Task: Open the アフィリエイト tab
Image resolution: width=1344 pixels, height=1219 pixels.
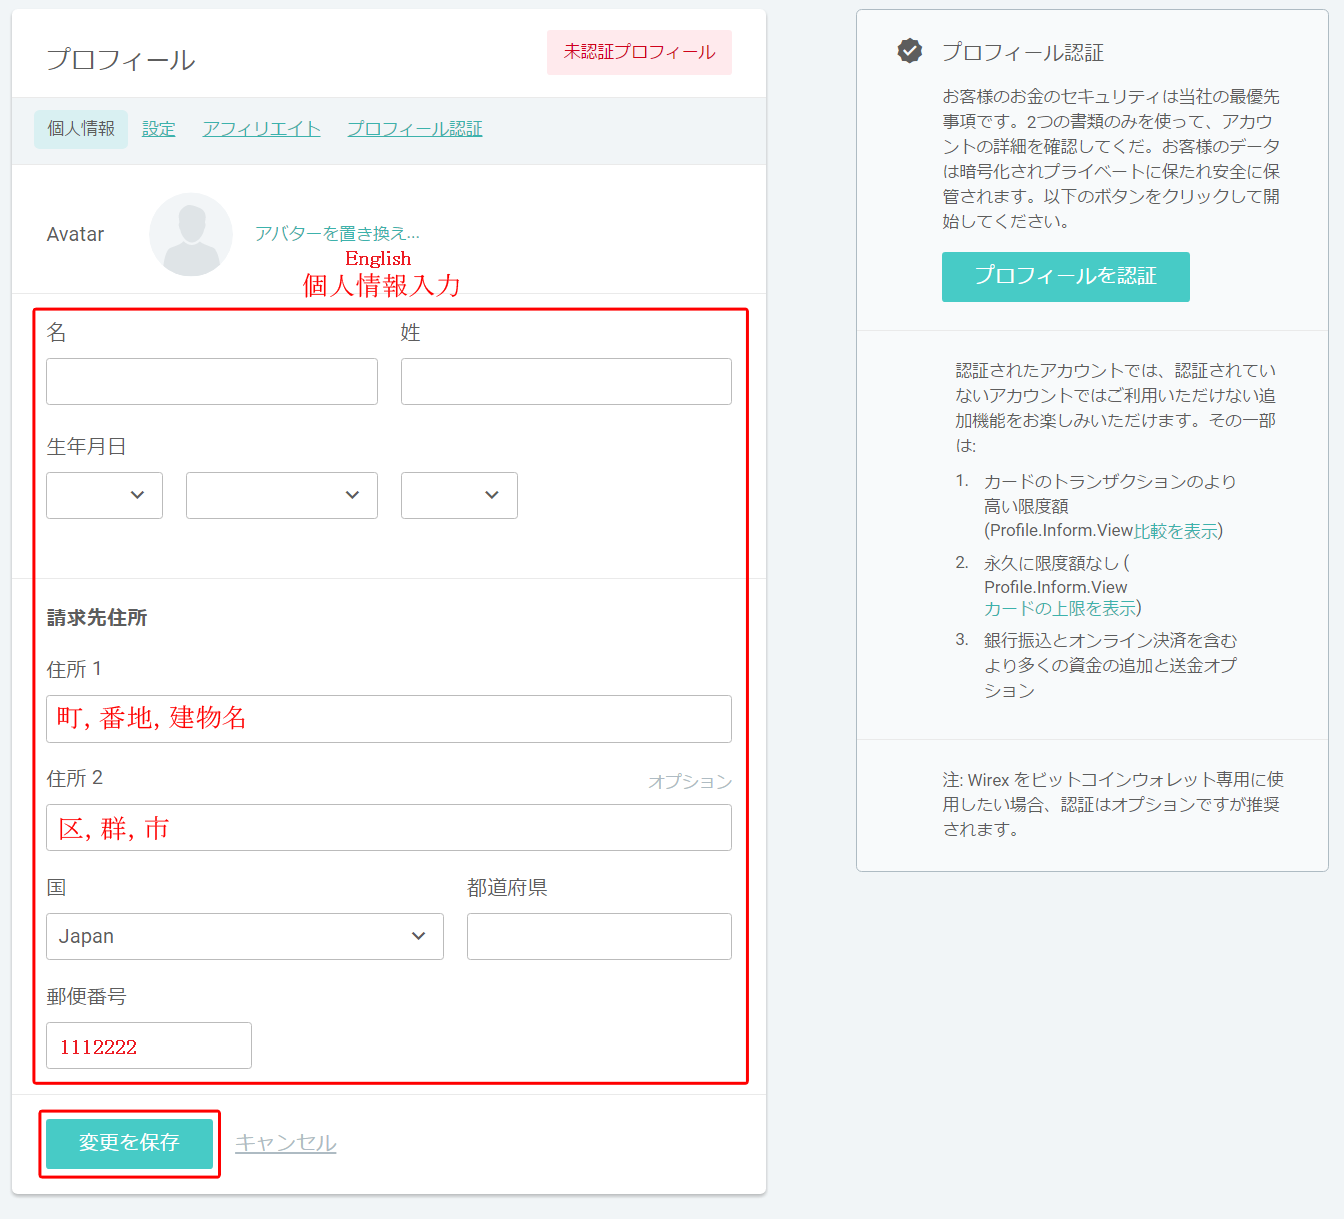Action: pos(261,129)
